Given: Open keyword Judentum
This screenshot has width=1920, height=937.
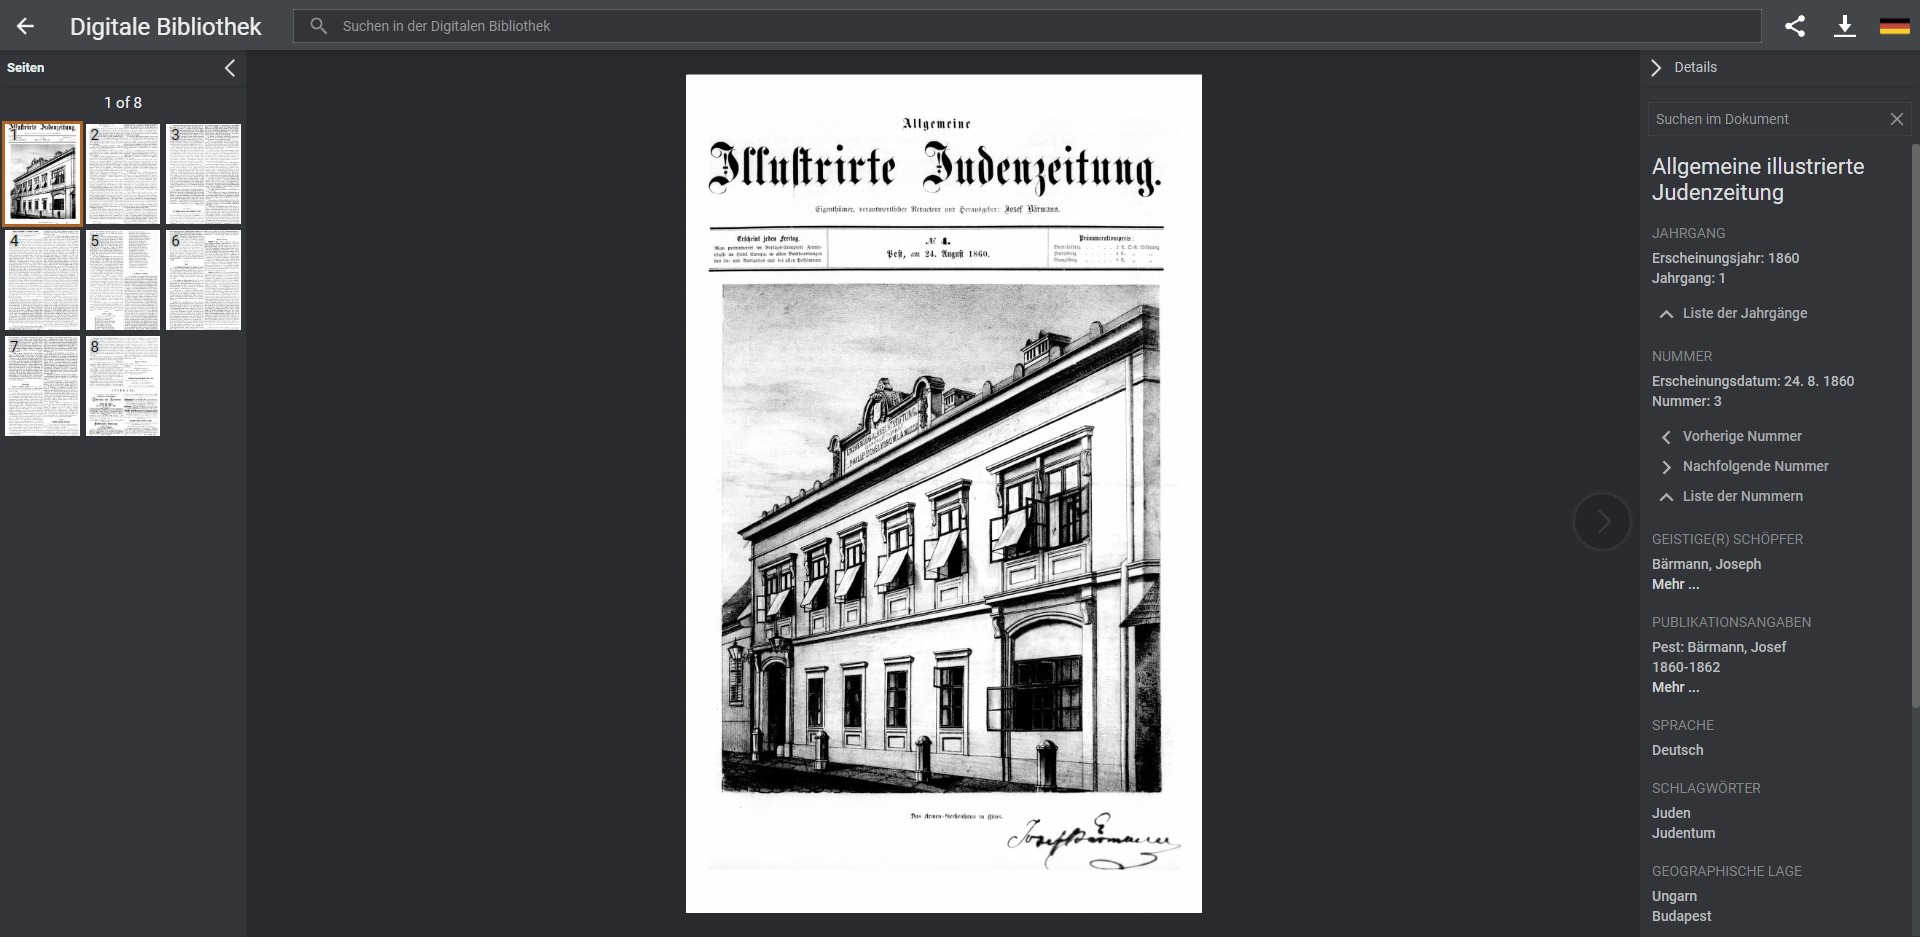Looking at the screenshot, I should click(1683, 833).
